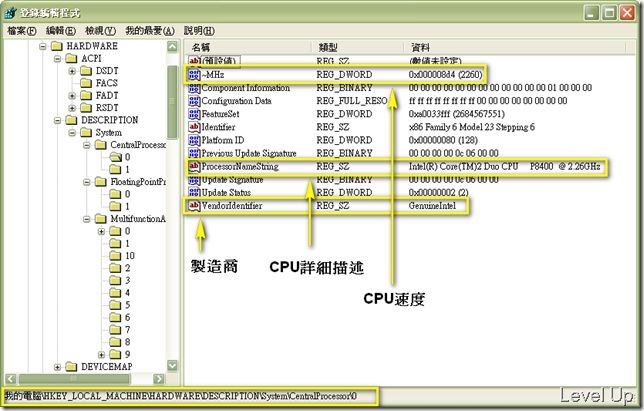This screenshot has height=411, width=644.
Task: Click the Identifier string value icon
Action: 194,127
